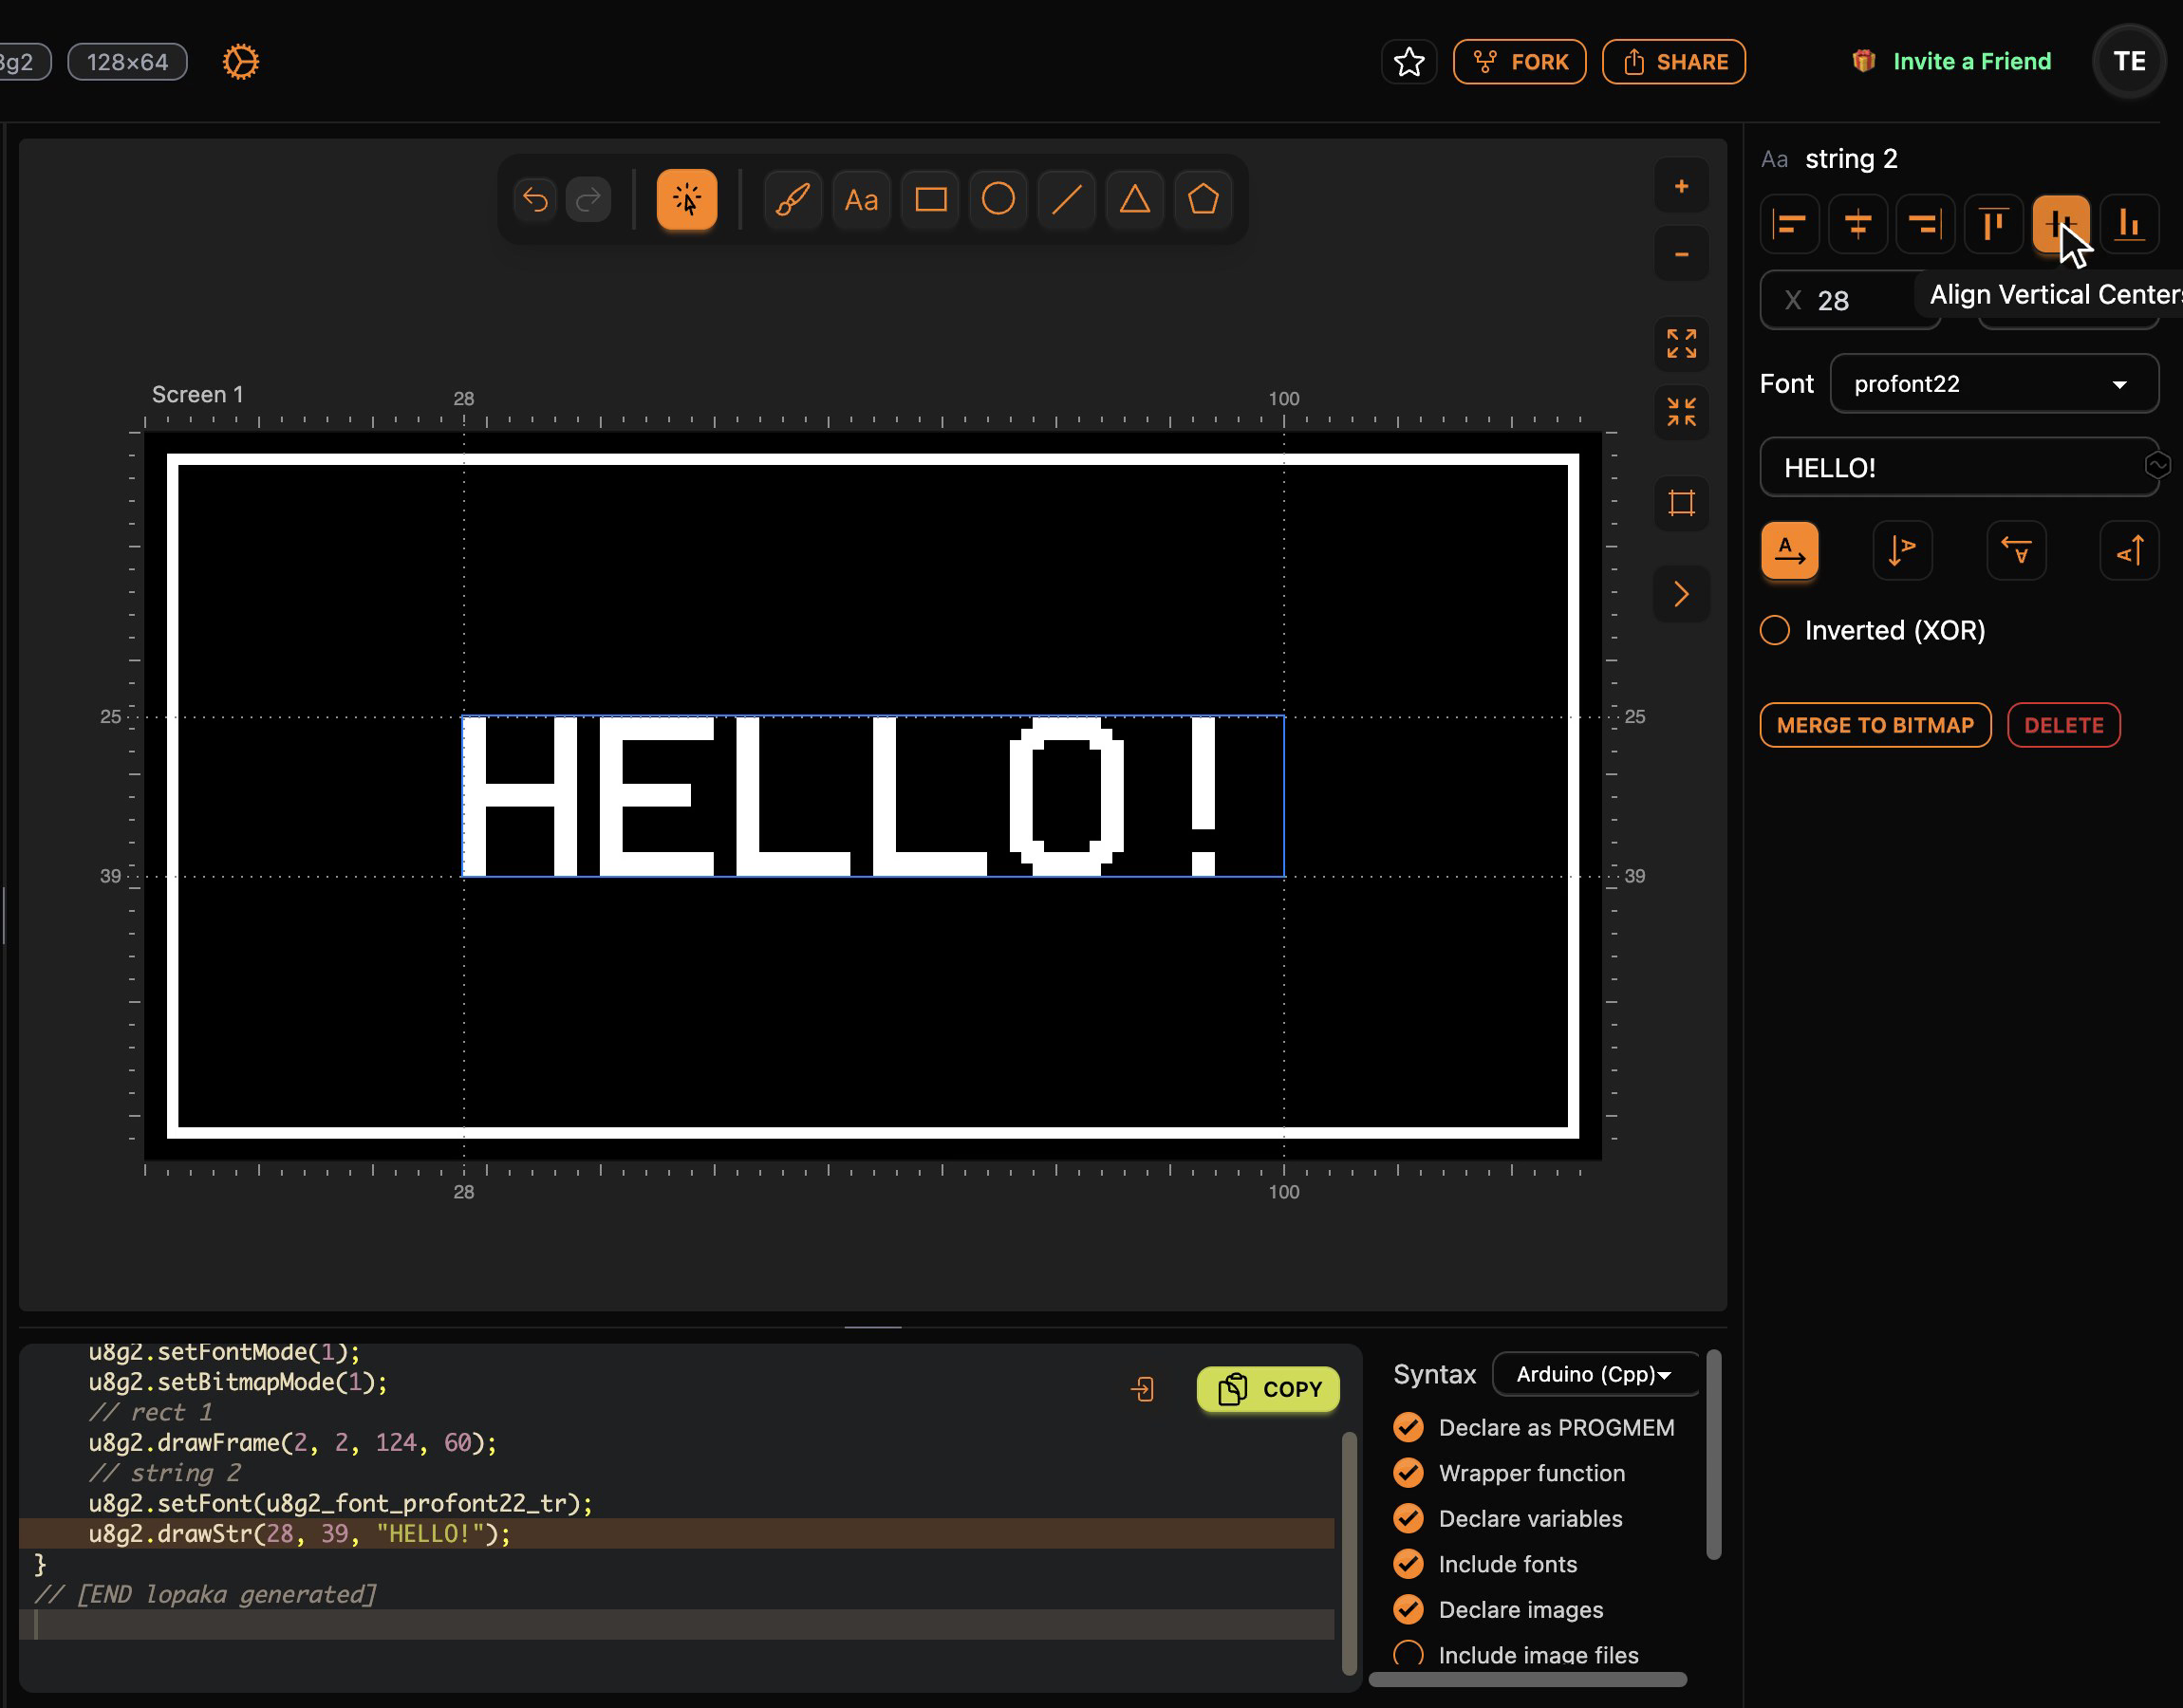Star this project as favorite
2183x1708 pixels.
coord(1409,62)
